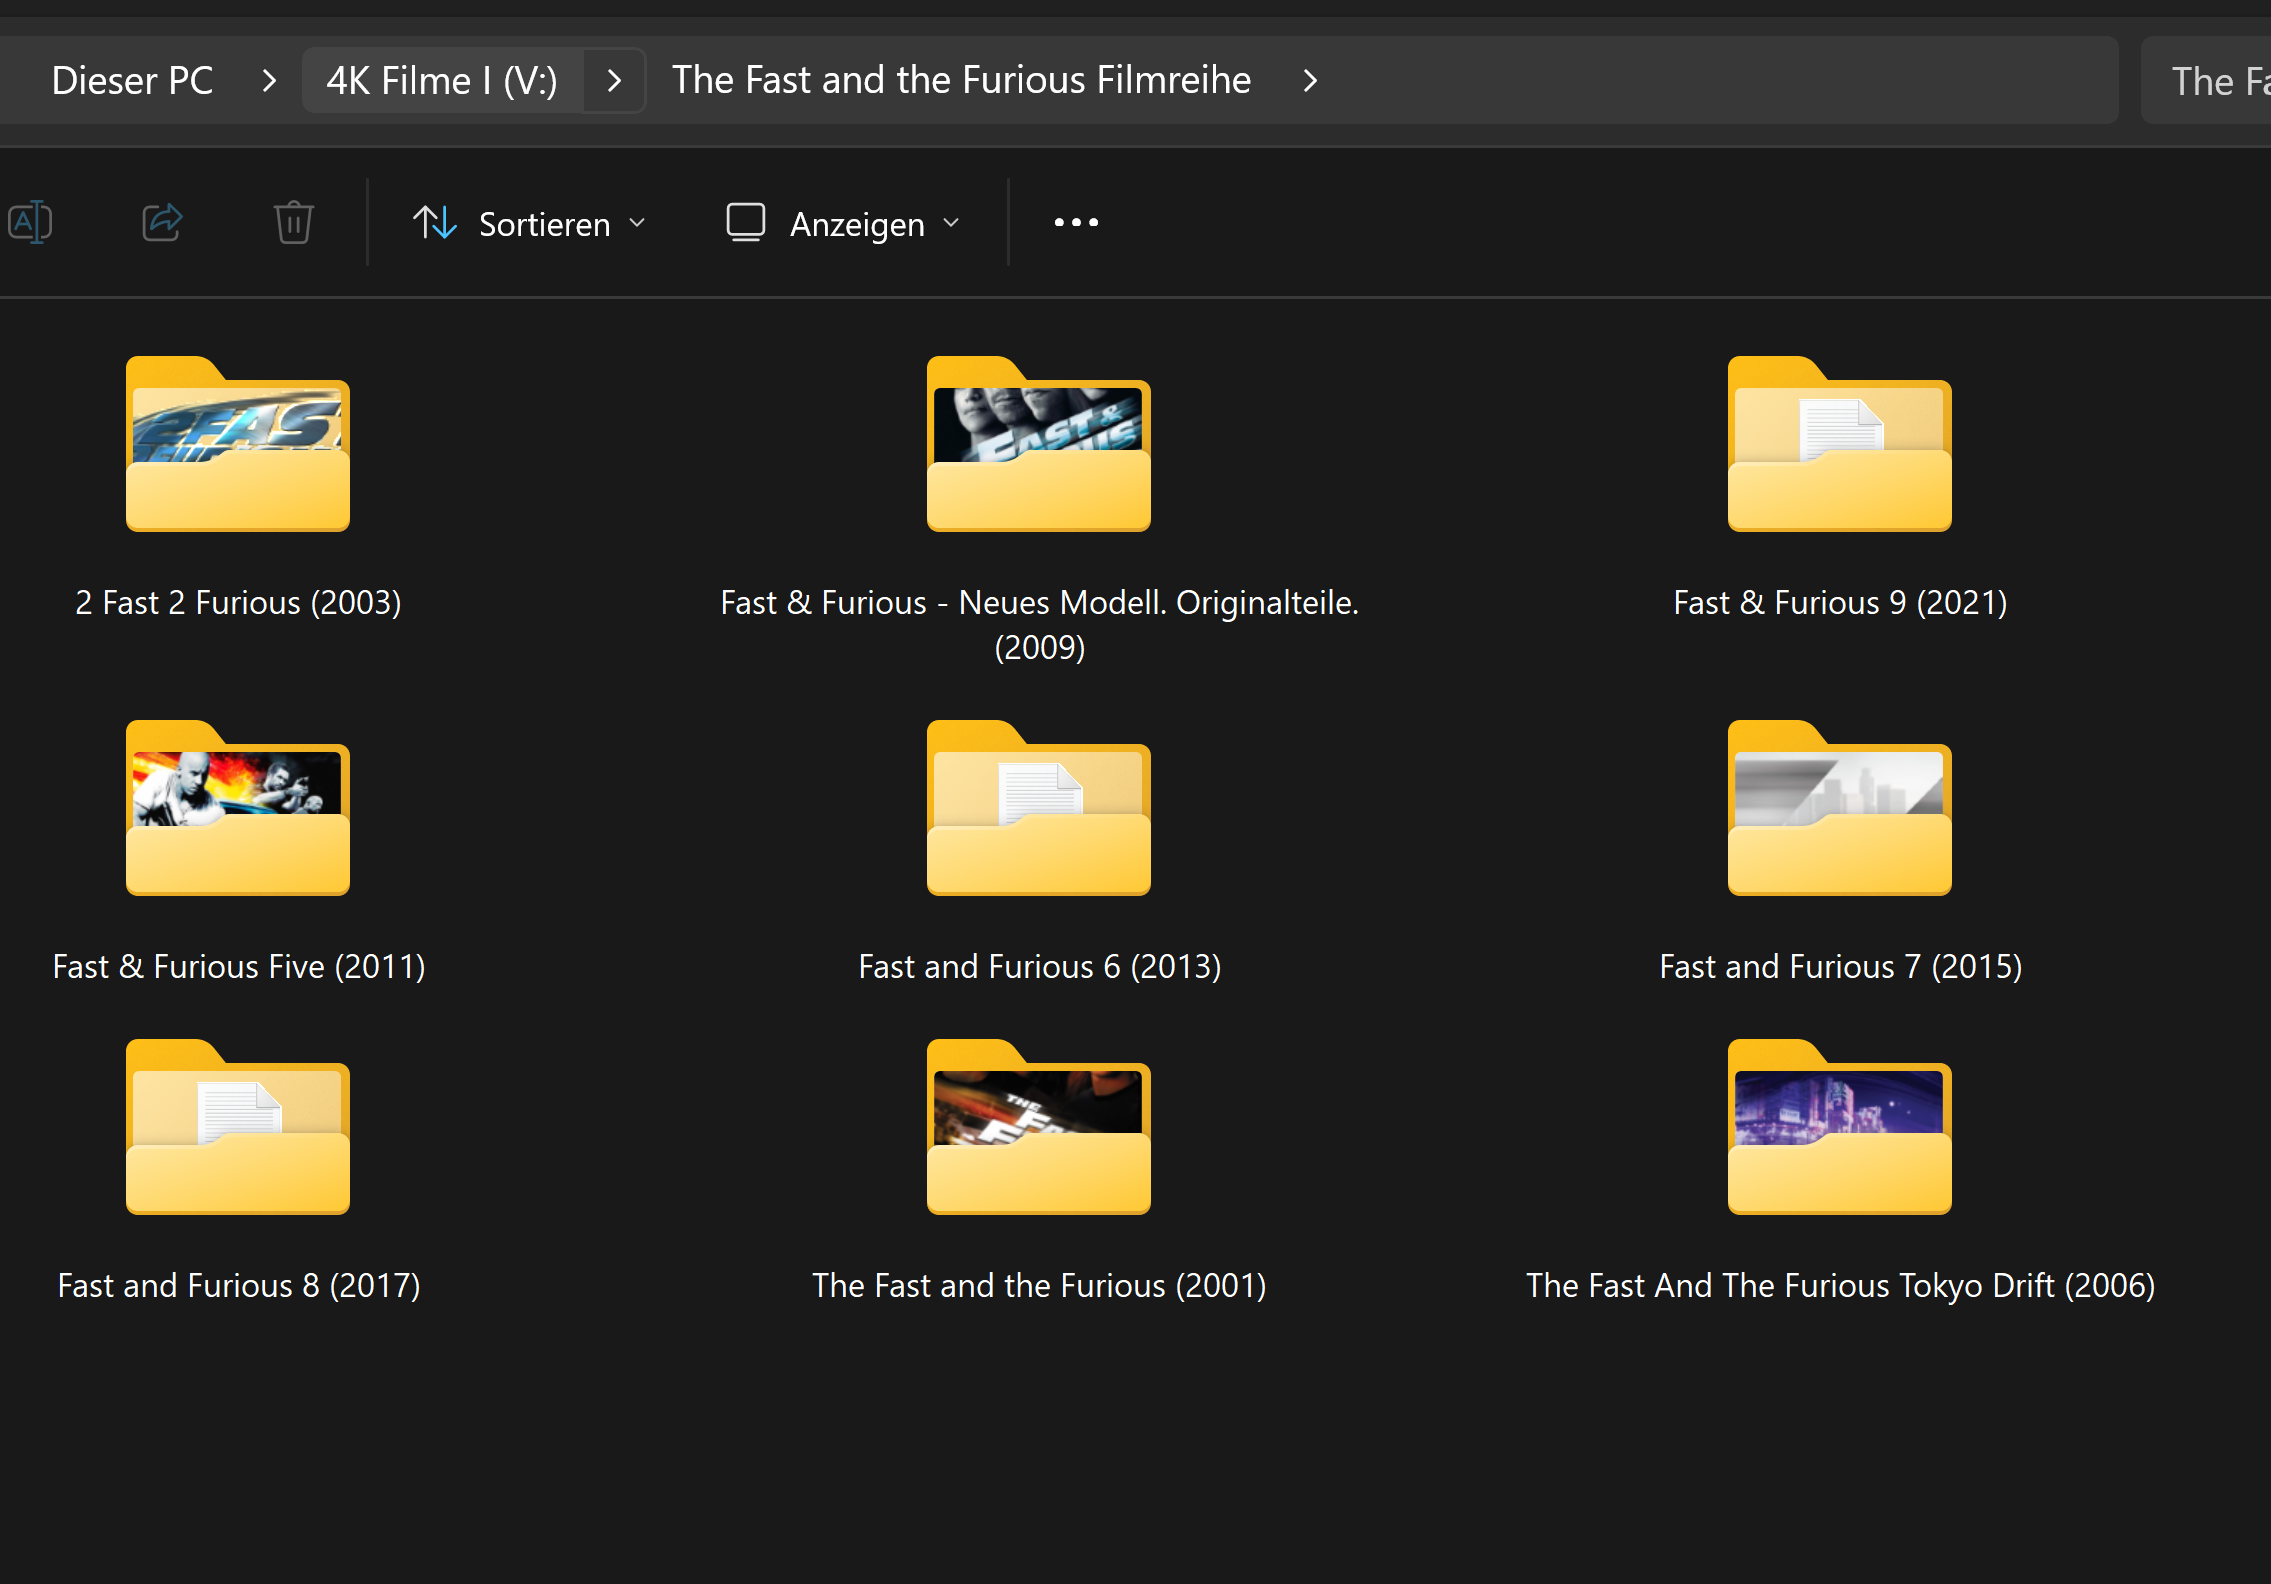This screenshot has height=1584, width=2271.
Task: Select the 2 Fast 2 Furious (2003) folder icon
Action: click(x=238, y=444)
